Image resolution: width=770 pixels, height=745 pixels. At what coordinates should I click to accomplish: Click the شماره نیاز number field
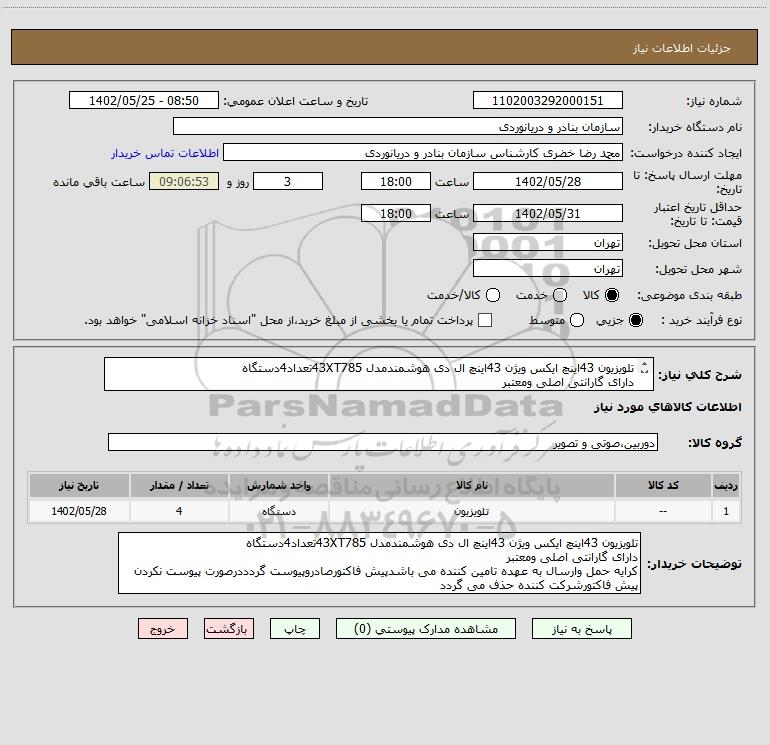click(x=547, y=101)
